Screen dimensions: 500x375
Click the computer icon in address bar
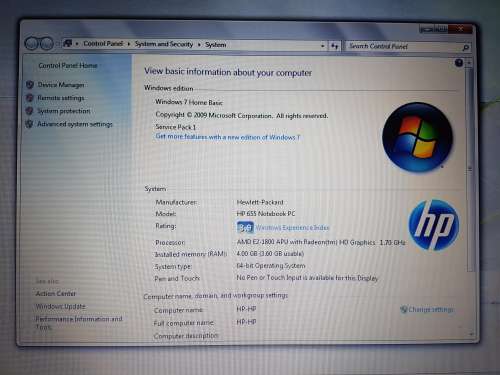(x=68, y=43)
